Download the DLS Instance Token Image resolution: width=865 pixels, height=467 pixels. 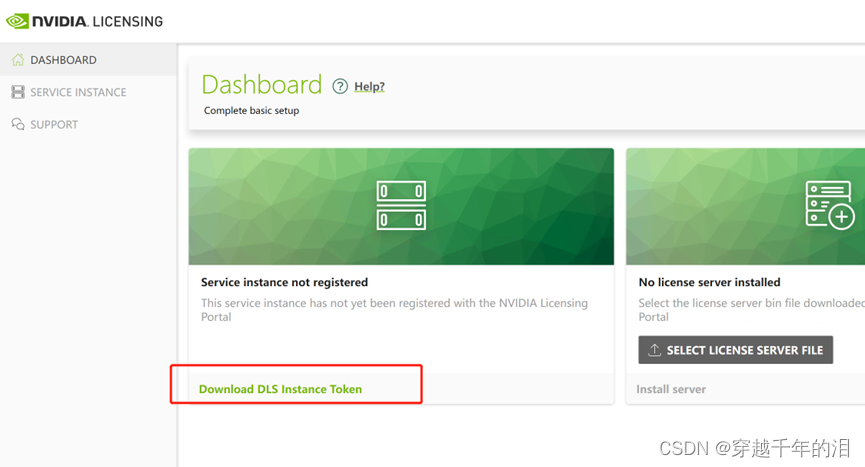pyautogui.click(x=280, y=389)
